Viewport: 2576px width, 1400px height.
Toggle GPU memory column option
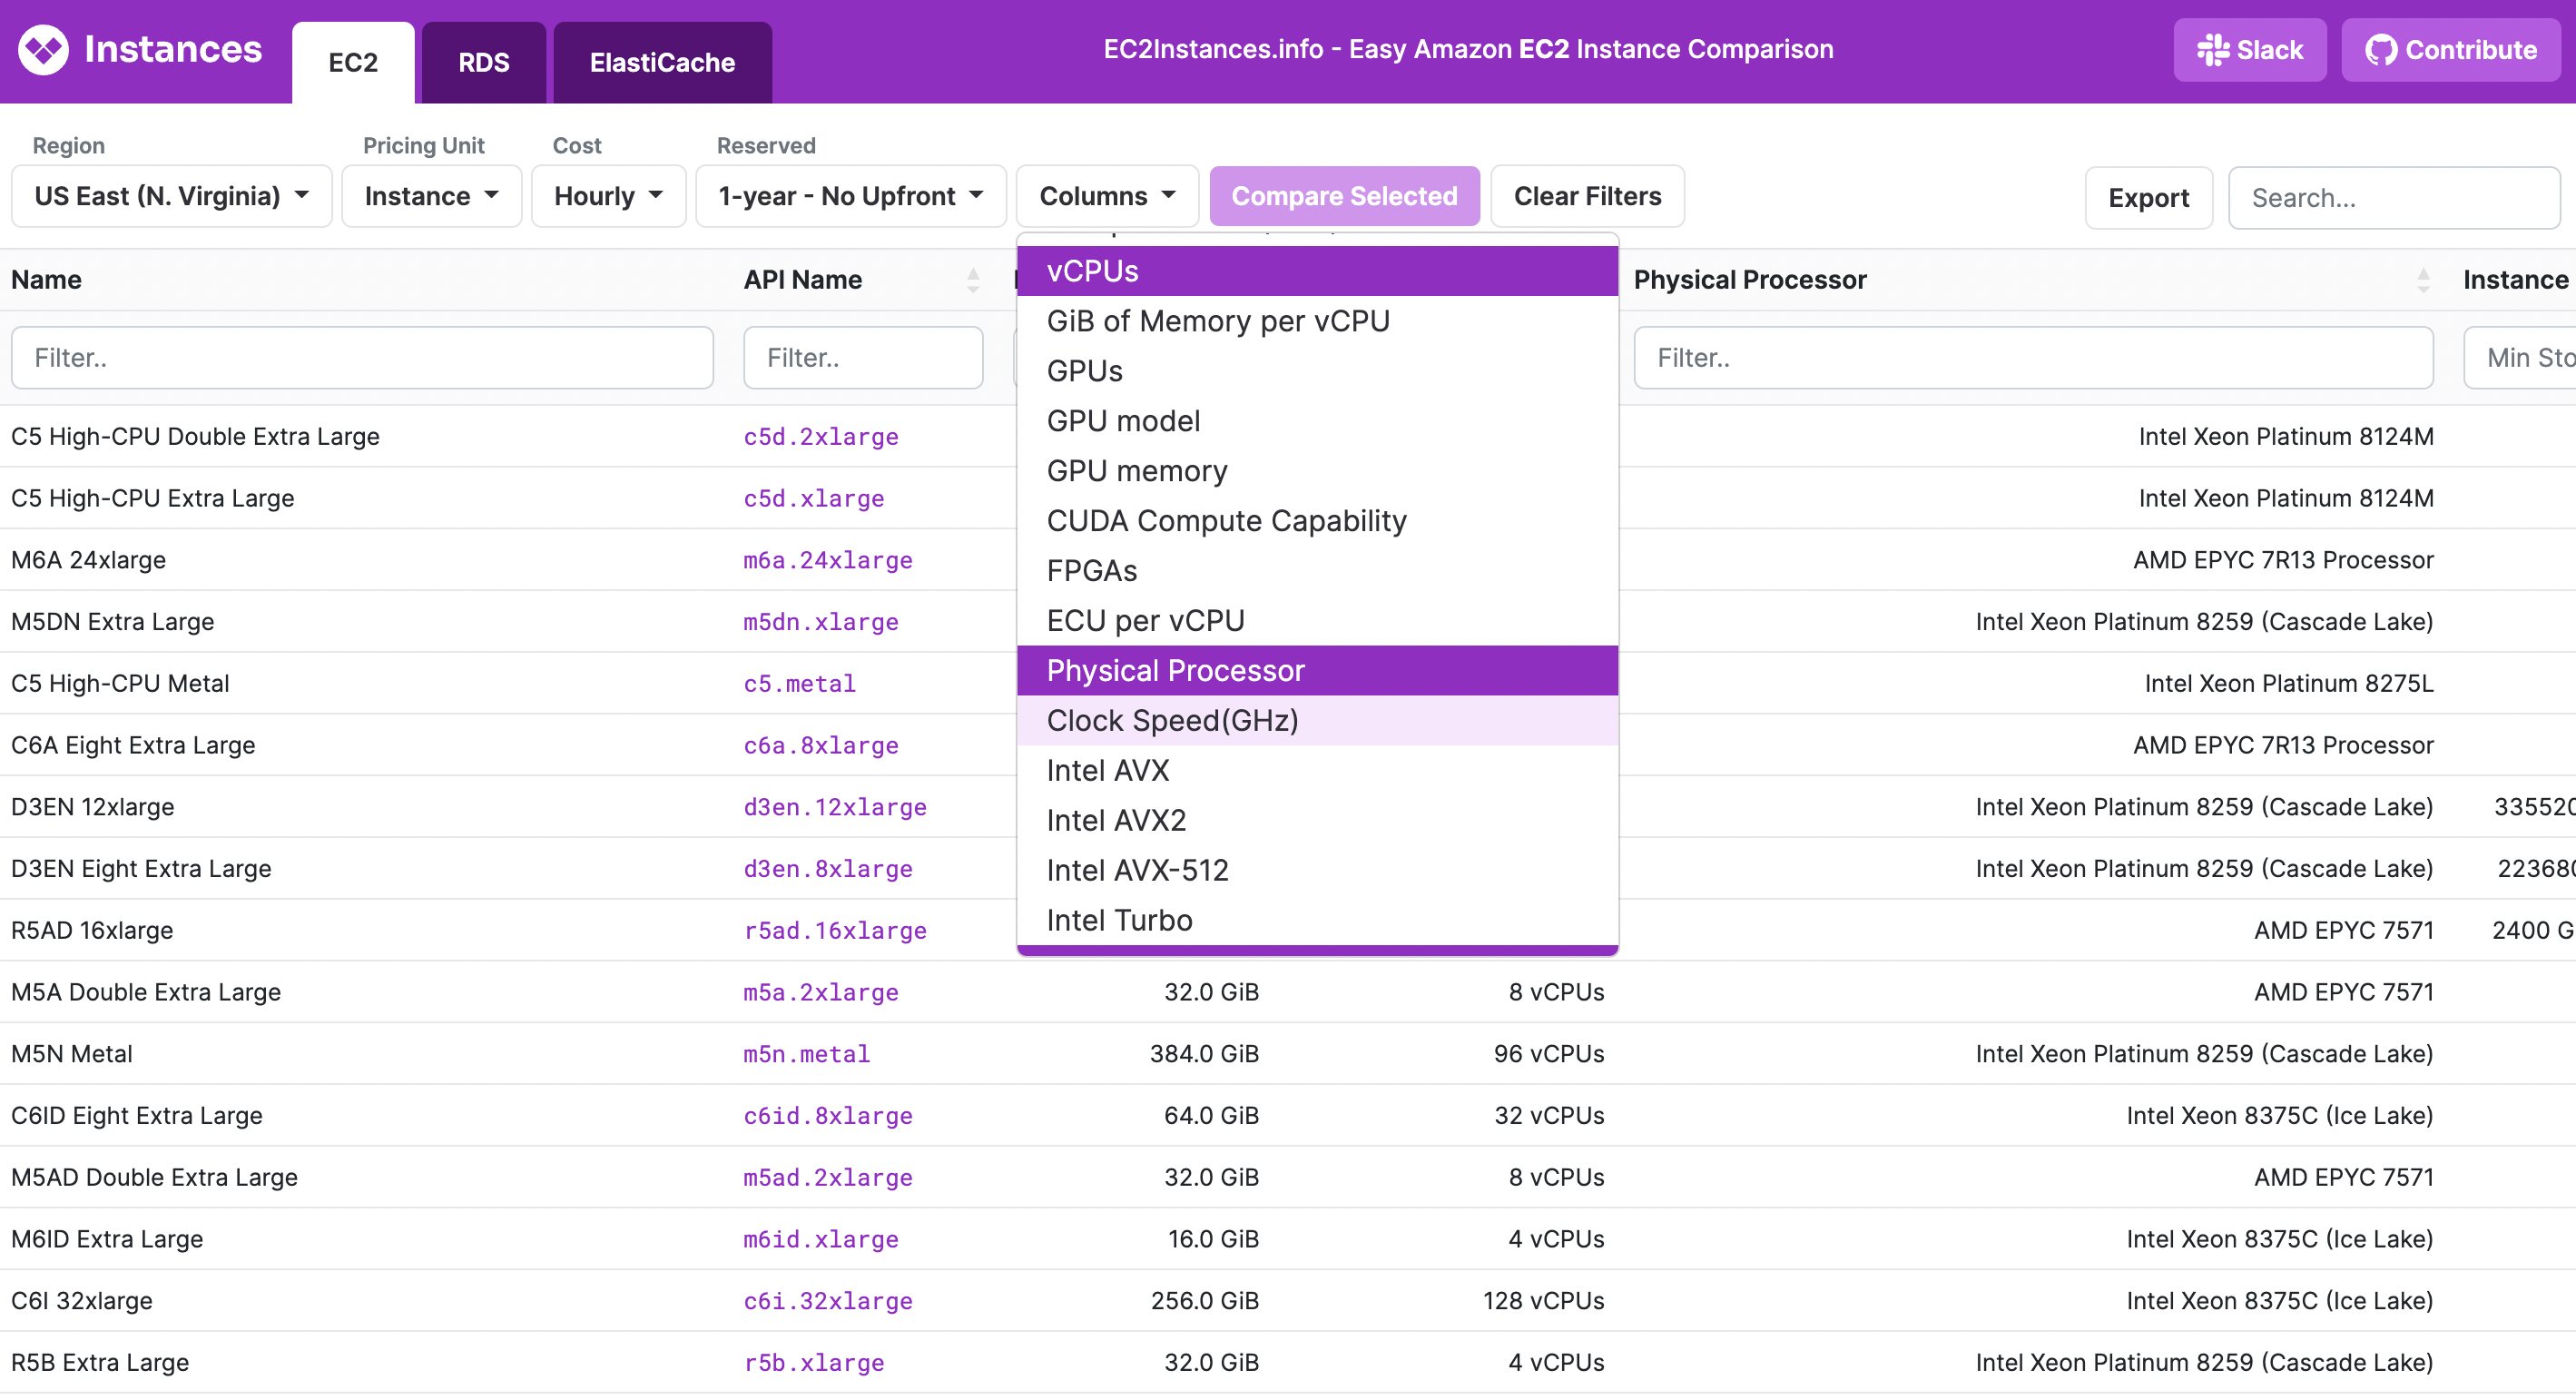pos(1317,471)
